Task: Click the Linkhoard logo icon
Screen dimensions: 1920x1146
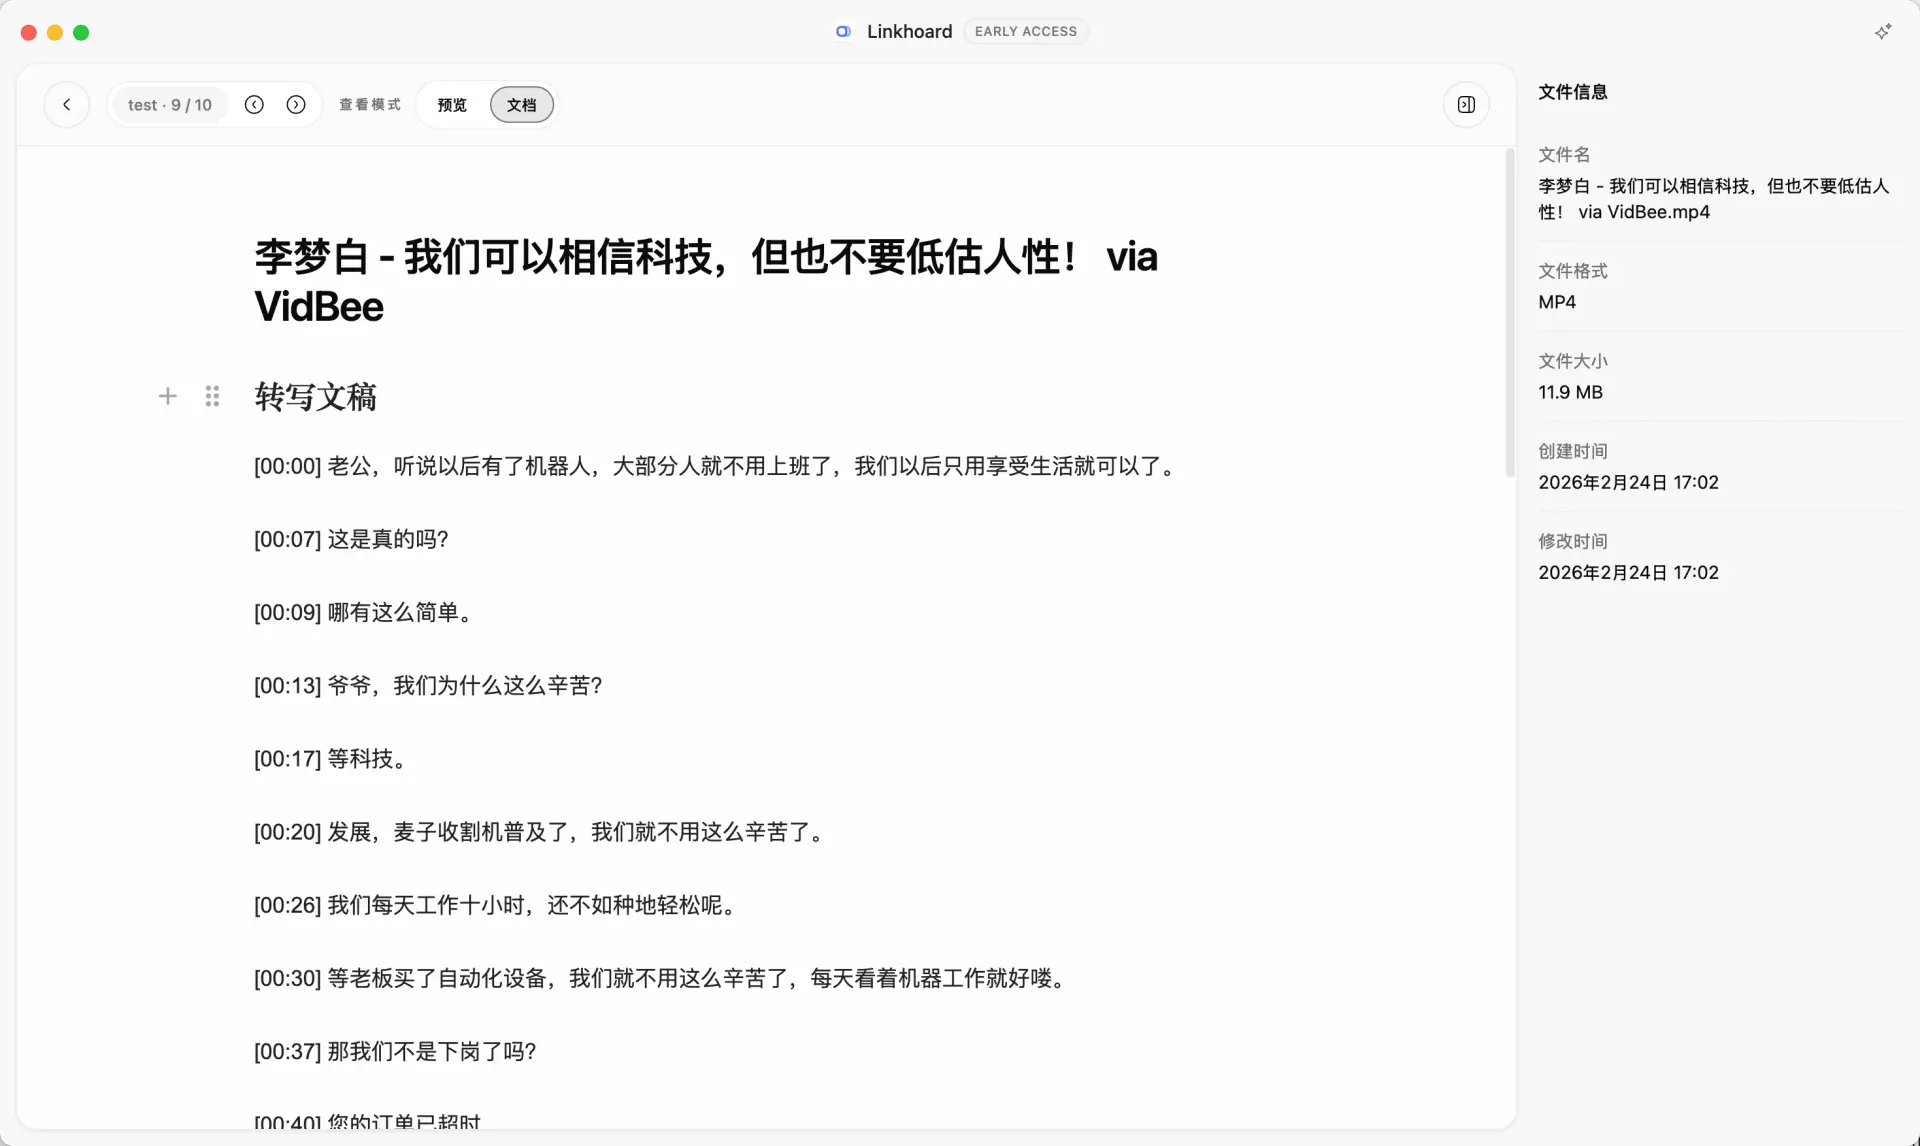Action: coord(843,32)
